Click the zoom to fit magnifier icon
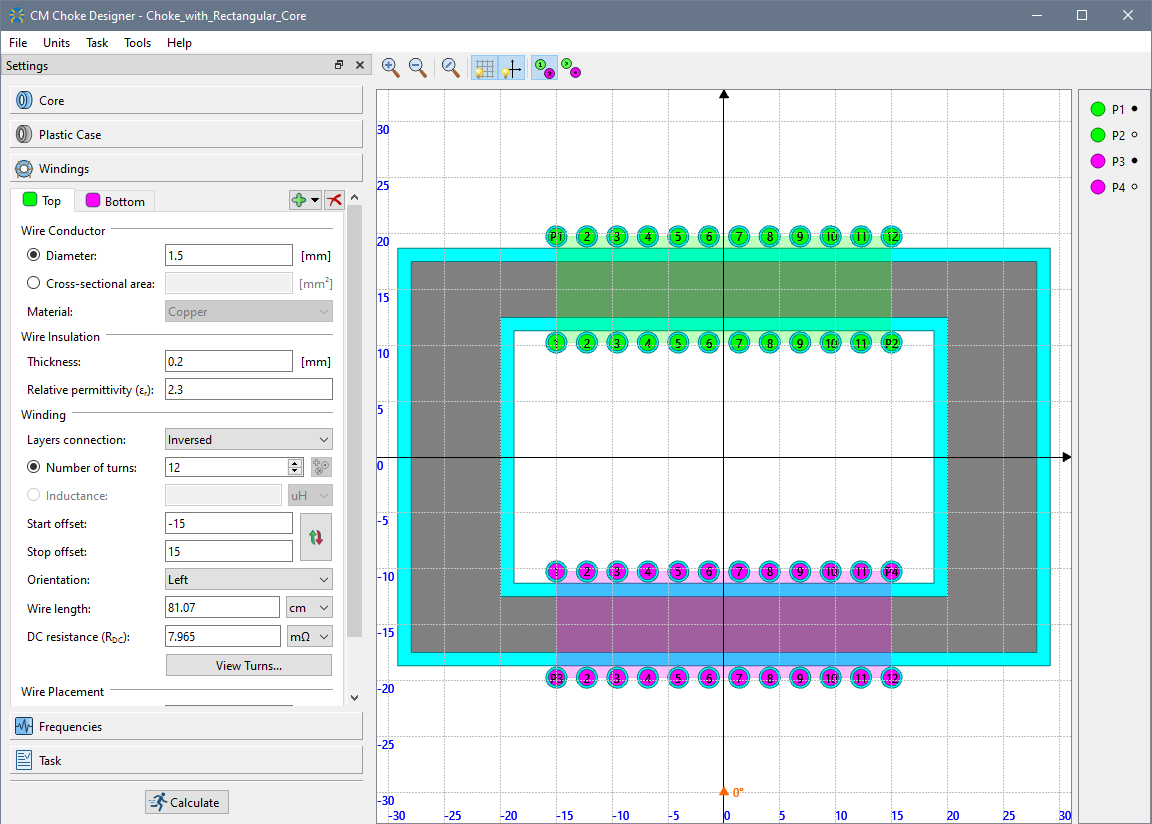Viewport: 1152px width, 824px height. tap(451, 68)
